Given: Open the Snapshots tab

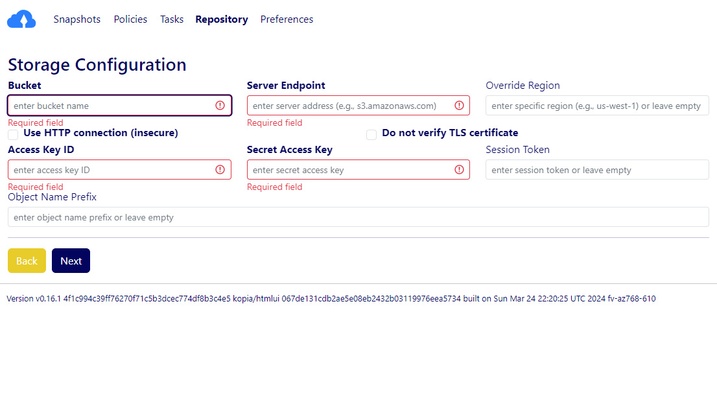Looking at the screenshot, I should [x=76, y=19].
